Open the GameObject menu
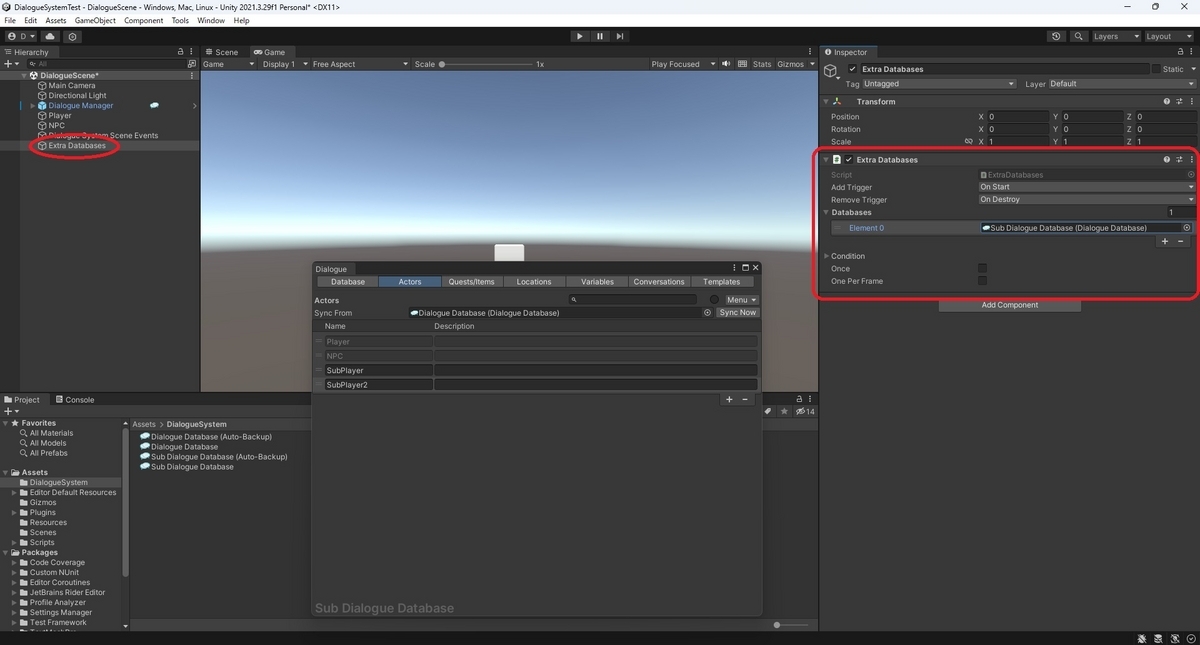The width and height of the screenshot is (1200, 645). coord(95,20)
